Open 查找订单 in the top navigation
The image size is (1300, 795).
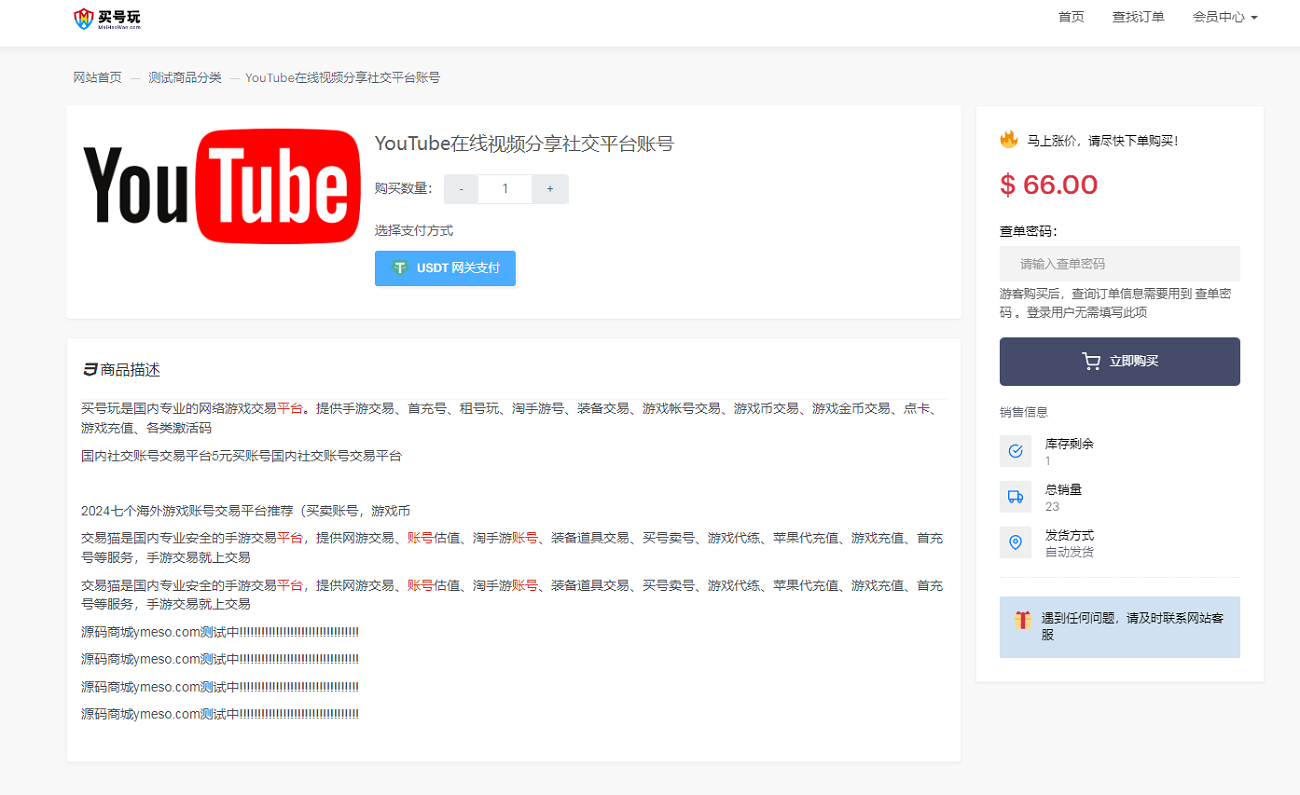[x=1138, y=17]
